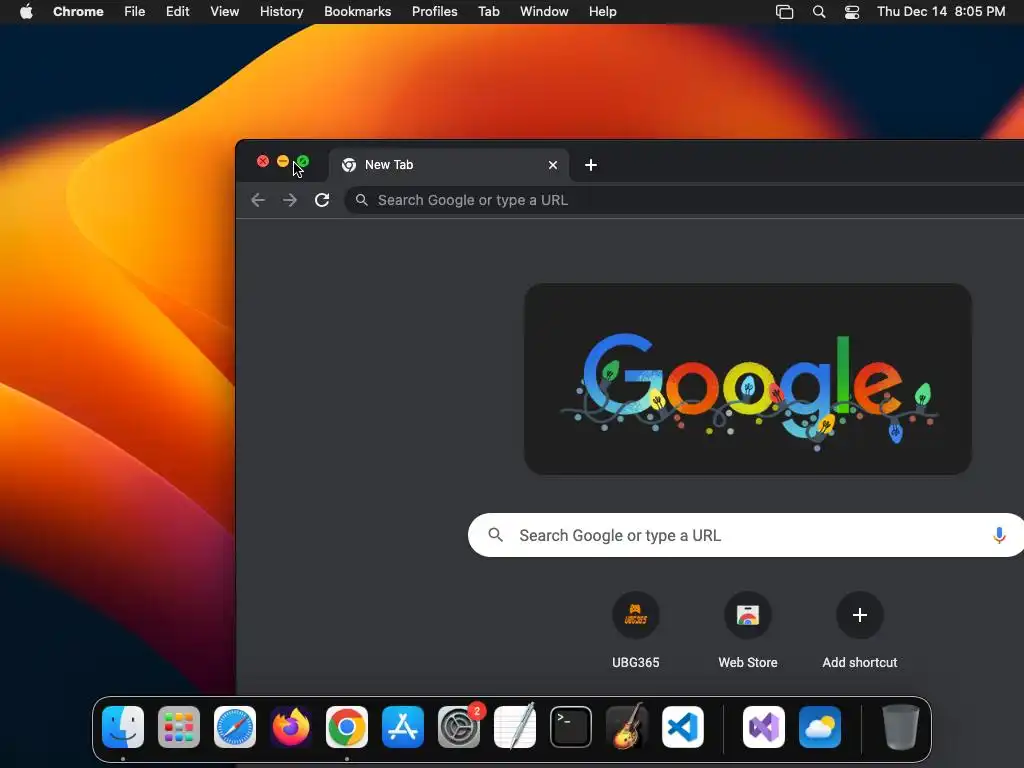The image size is (1024, 768).
Task: Open the Help menu
Action: click(x=602, y=12)
